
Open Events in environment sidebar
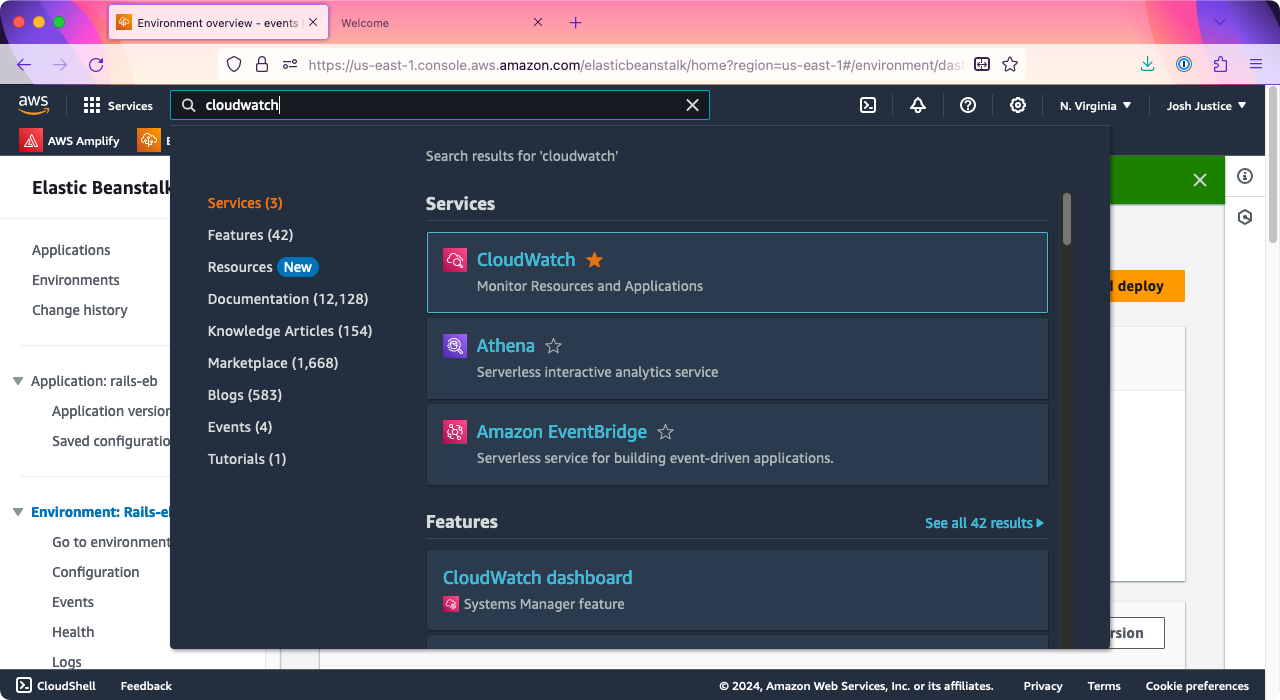pyautogui.click(x=73, y=602)
